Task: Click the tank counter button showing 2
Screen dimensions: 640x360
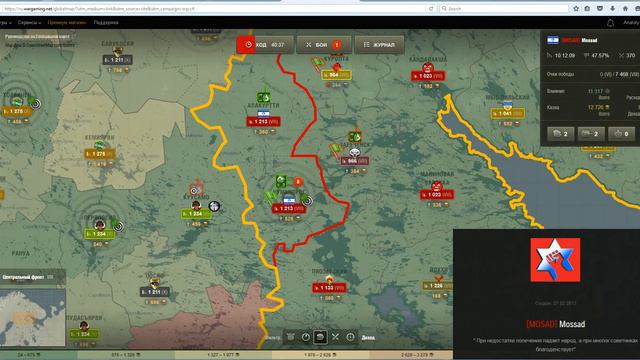Action: click(x=591, y=134)
